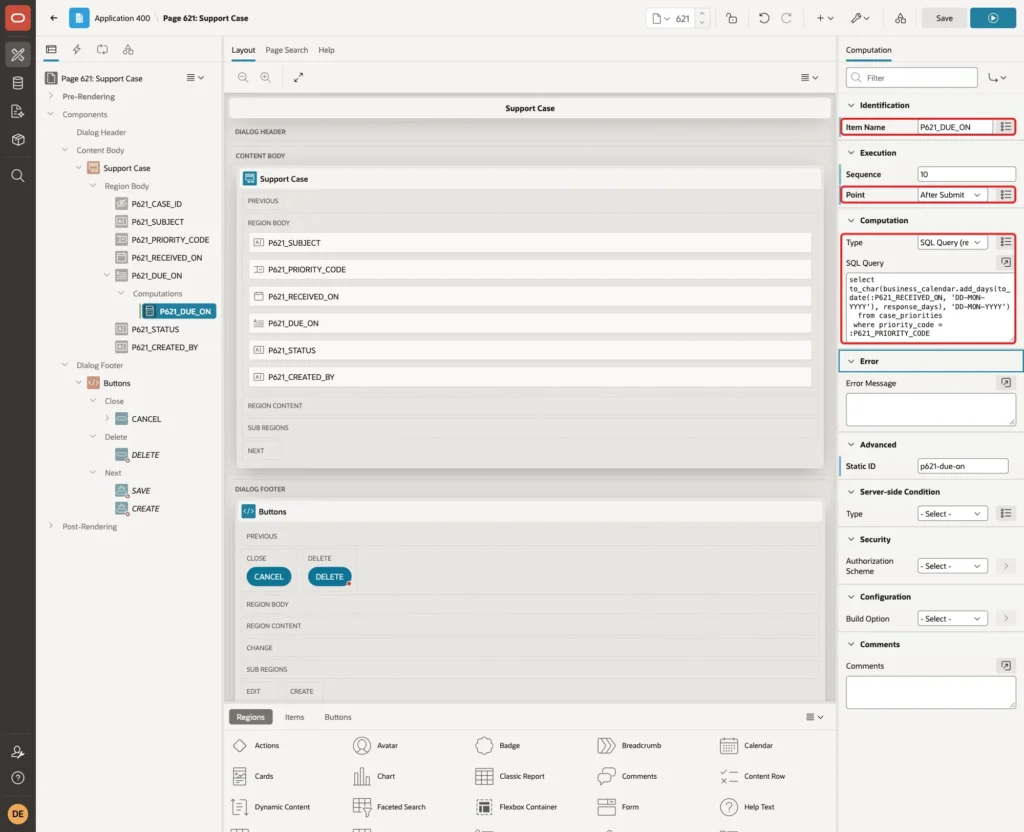Screen dimensions: 1024x832
Task: Collapse the Identification section
Action: [851, 105]
